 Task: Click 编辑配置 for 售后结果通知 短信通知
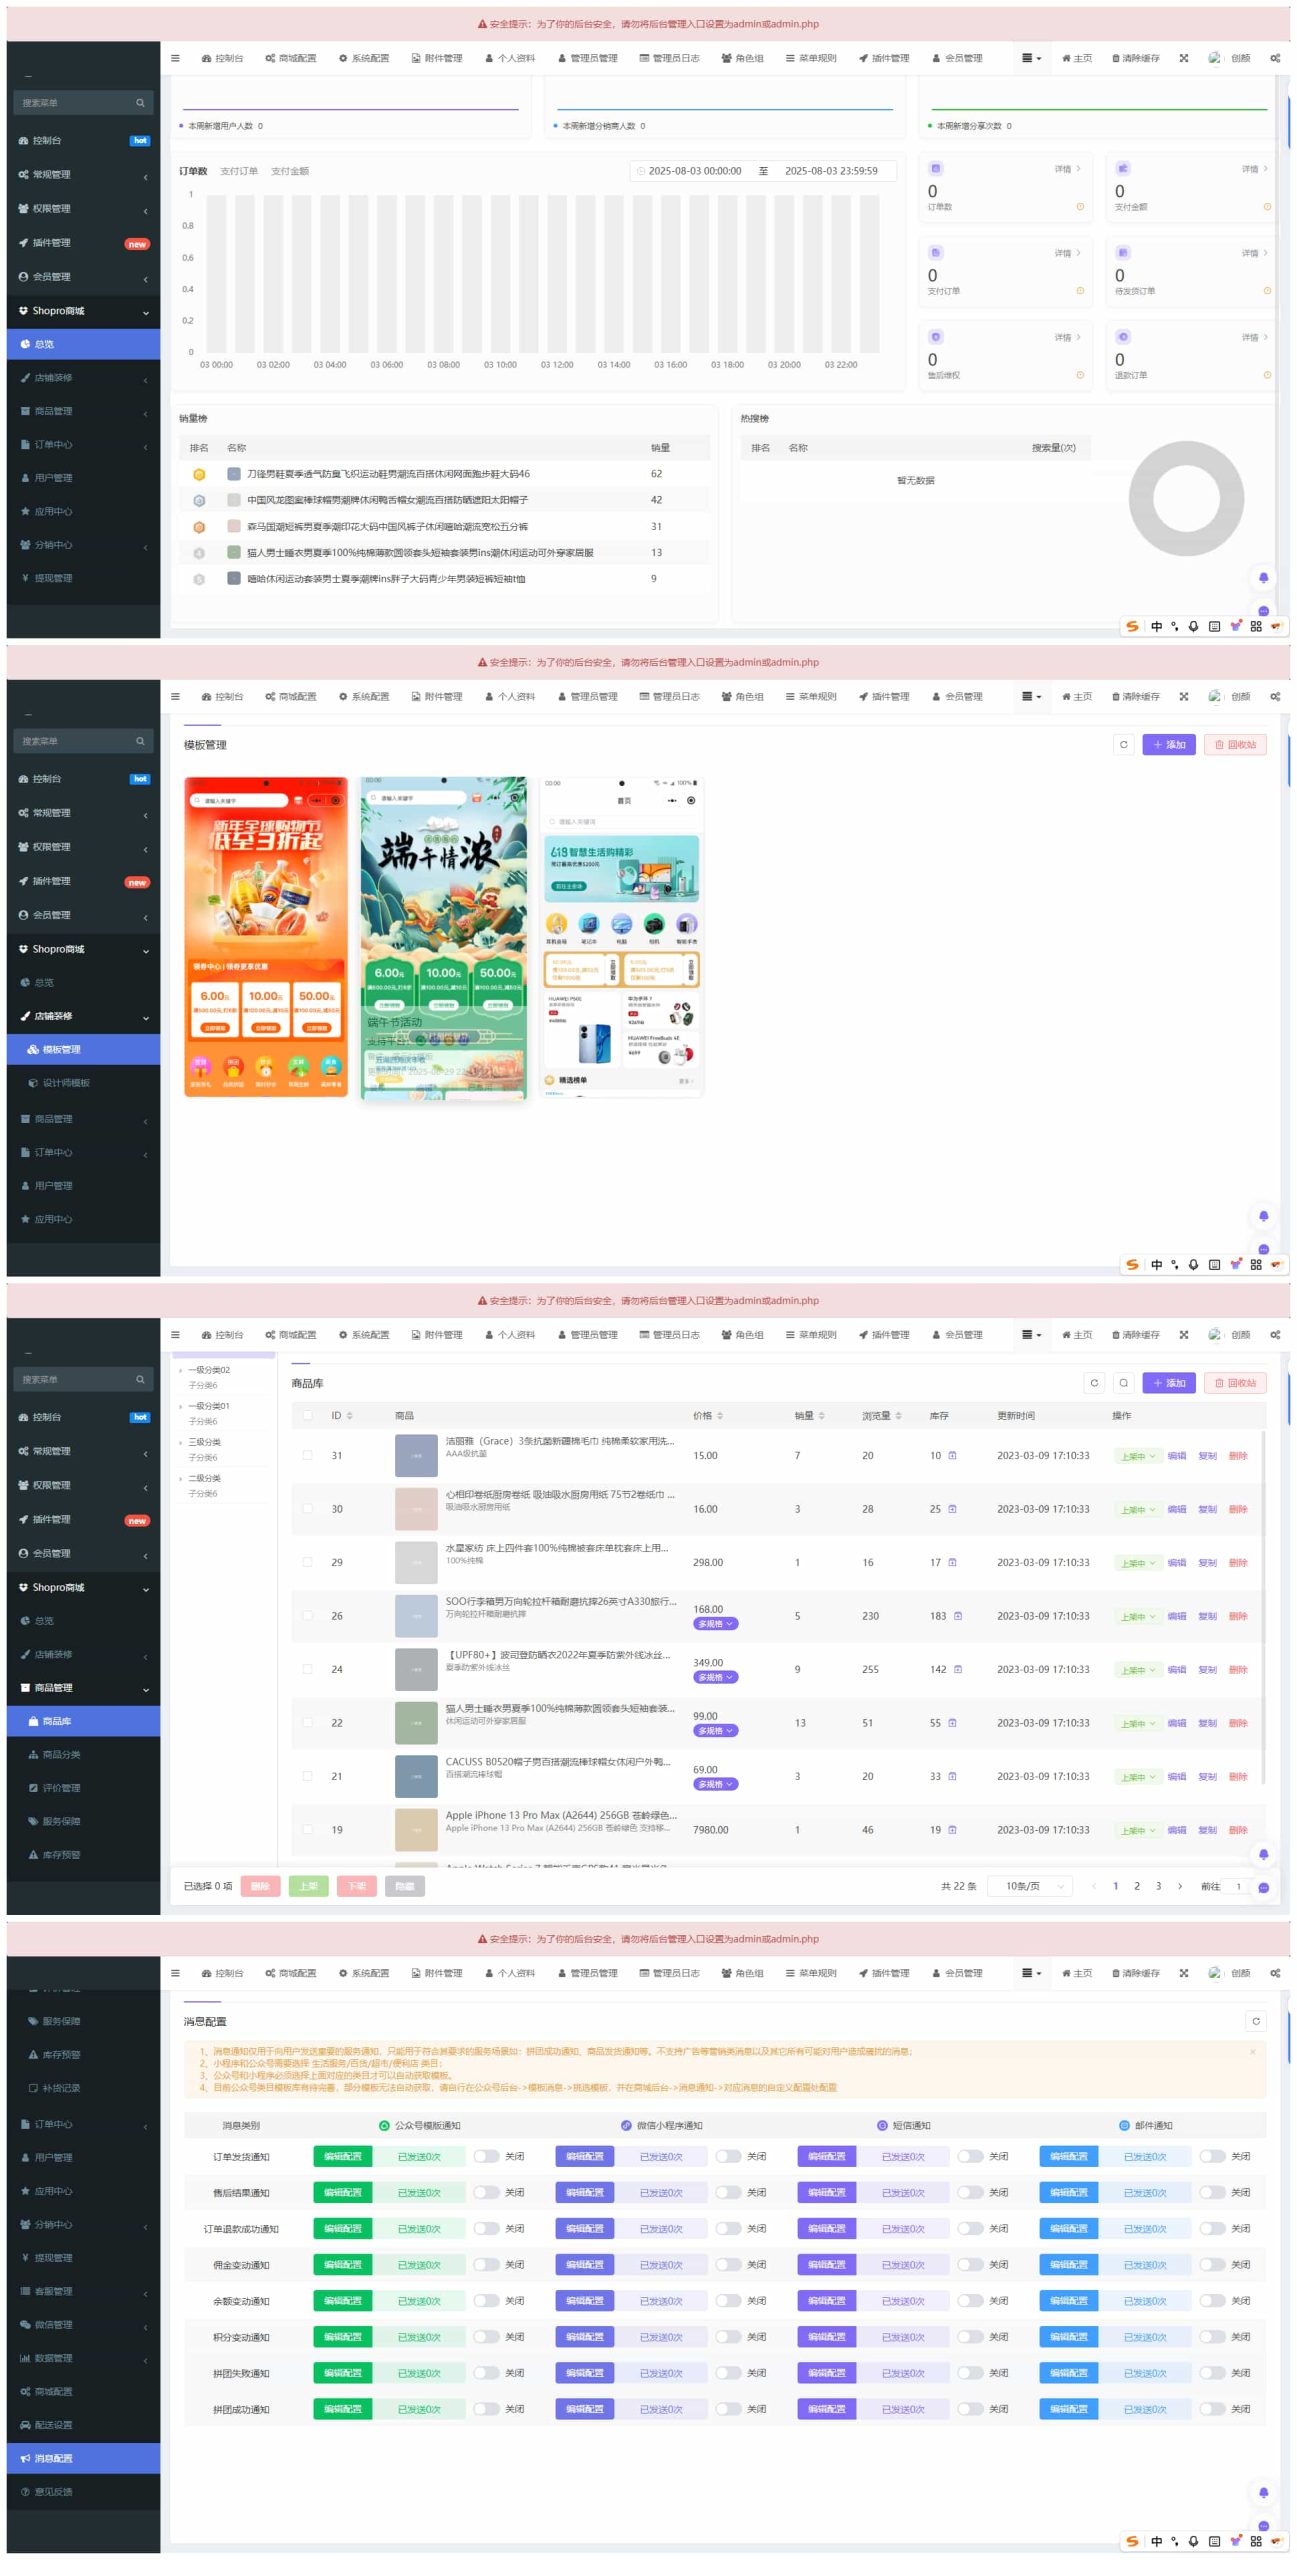[x=826, y=2192]
